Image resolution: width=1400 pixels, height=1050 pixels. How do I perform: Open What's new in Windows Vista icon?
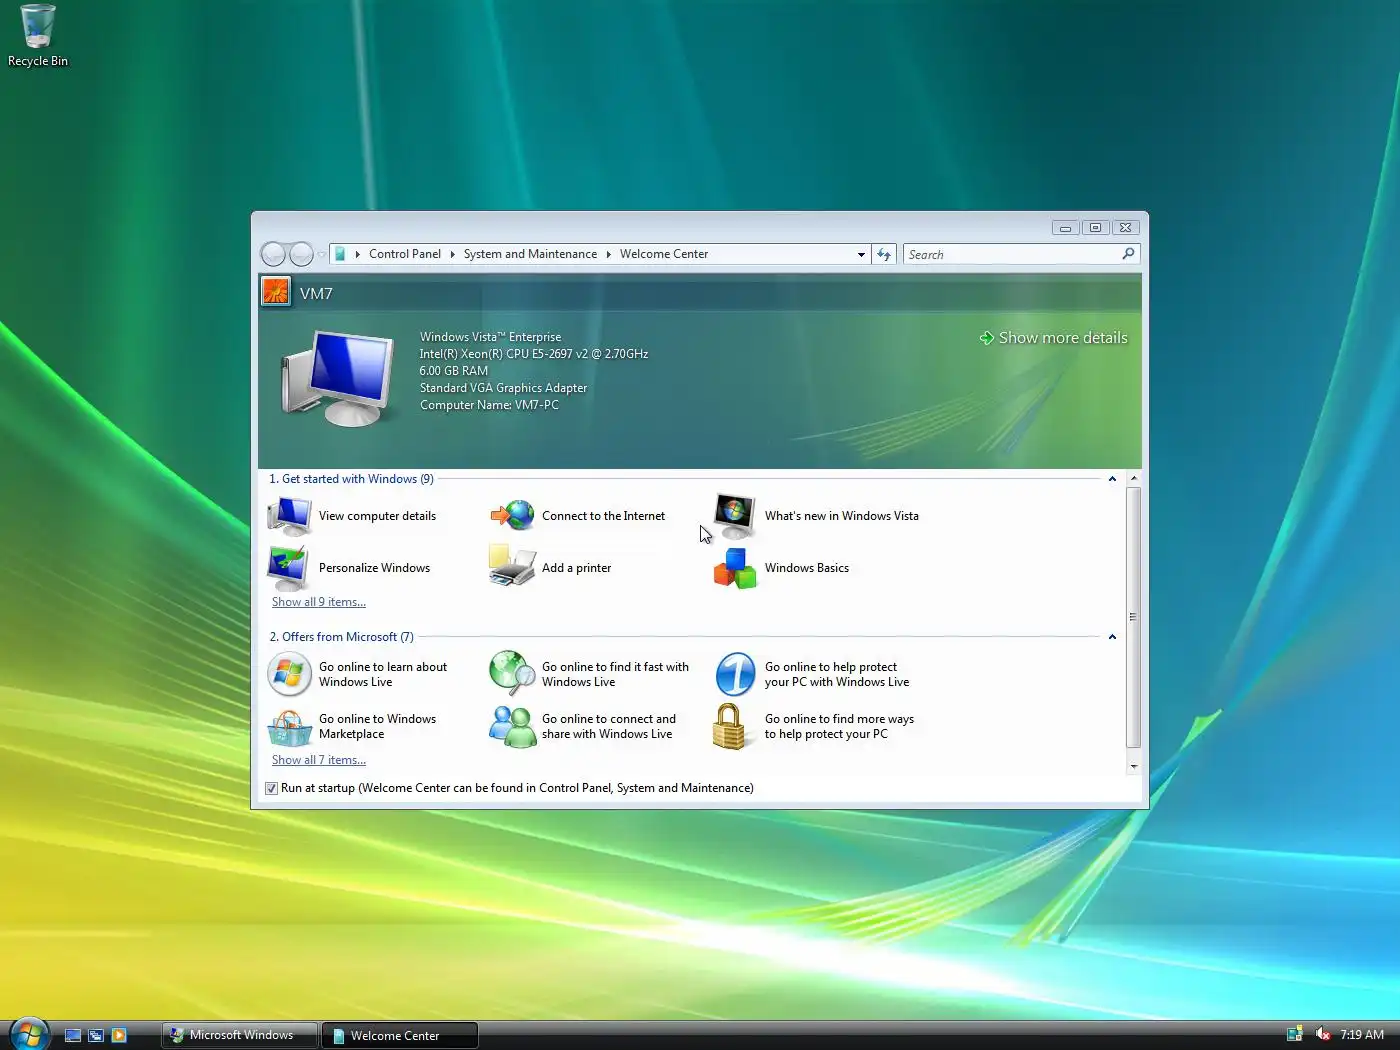pyautogui.click(x=735, y=516)
